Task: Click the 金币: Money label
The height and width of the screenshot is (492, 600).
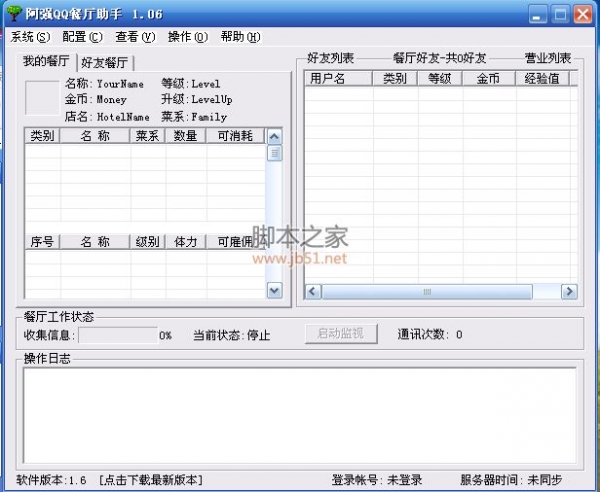Action: coord(96,99)
